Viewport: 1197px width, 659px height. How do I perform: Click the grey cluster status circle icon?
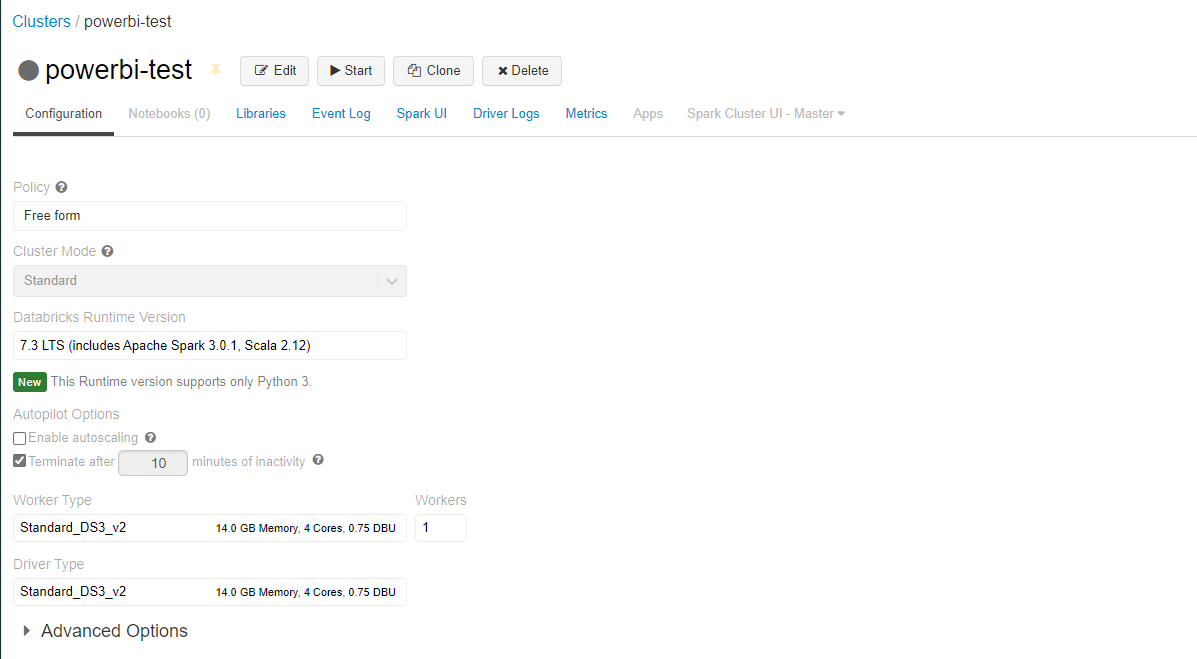28,70
